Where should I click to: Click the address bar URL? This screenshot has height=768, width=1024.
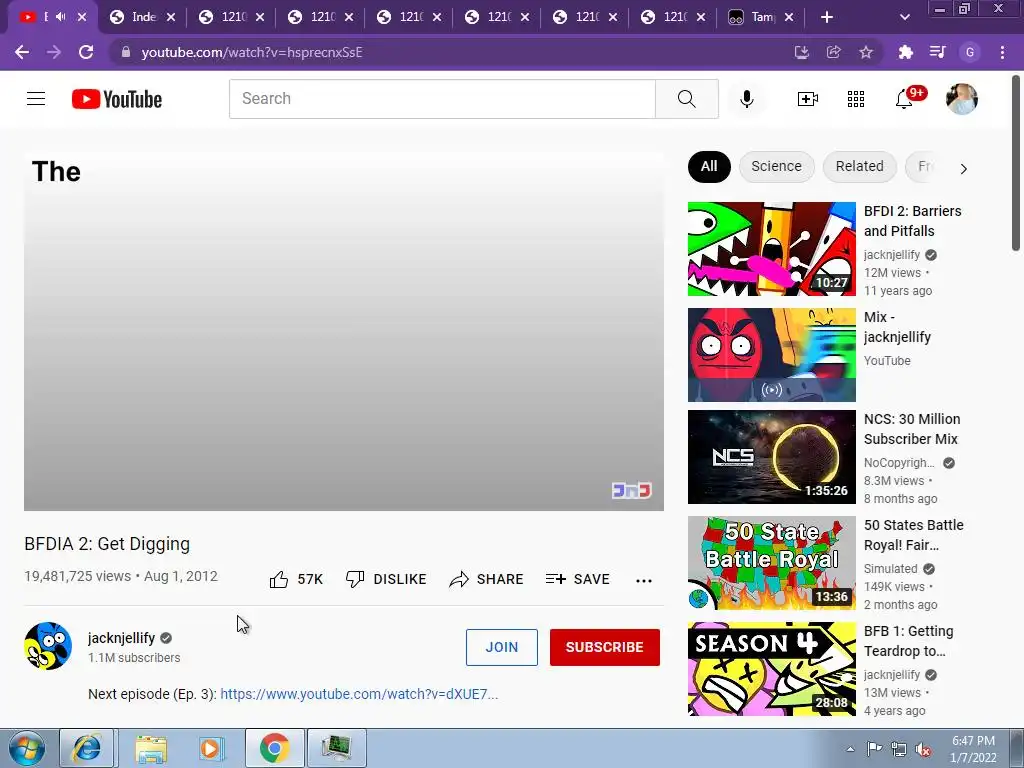click(252, 52)
